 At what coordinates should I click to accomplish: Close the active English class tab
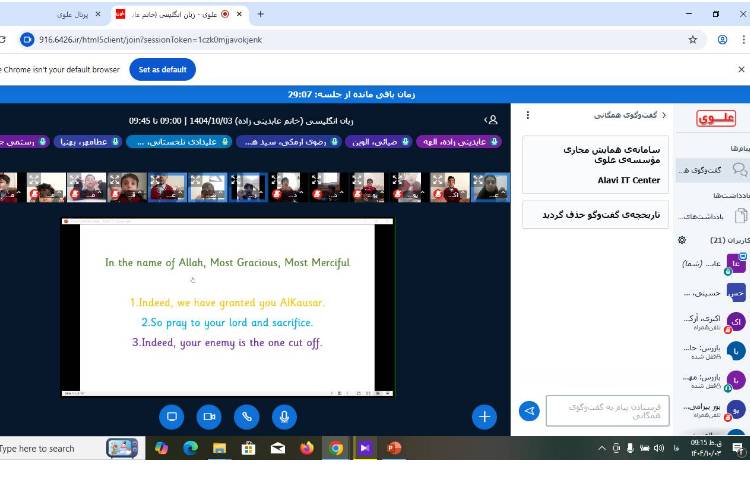(239, 14)
